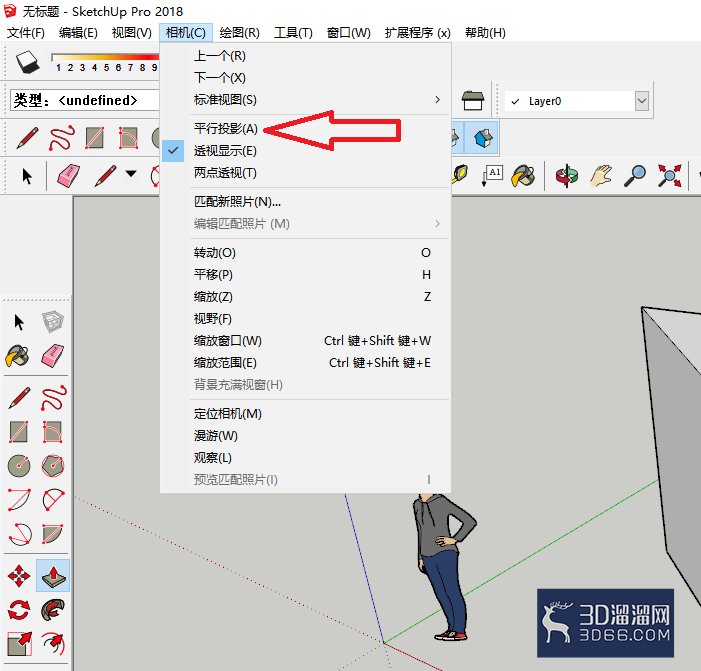Choose 漫游(W) walk entry
Screen dimensions: 701x671
[x=305, y=435]
